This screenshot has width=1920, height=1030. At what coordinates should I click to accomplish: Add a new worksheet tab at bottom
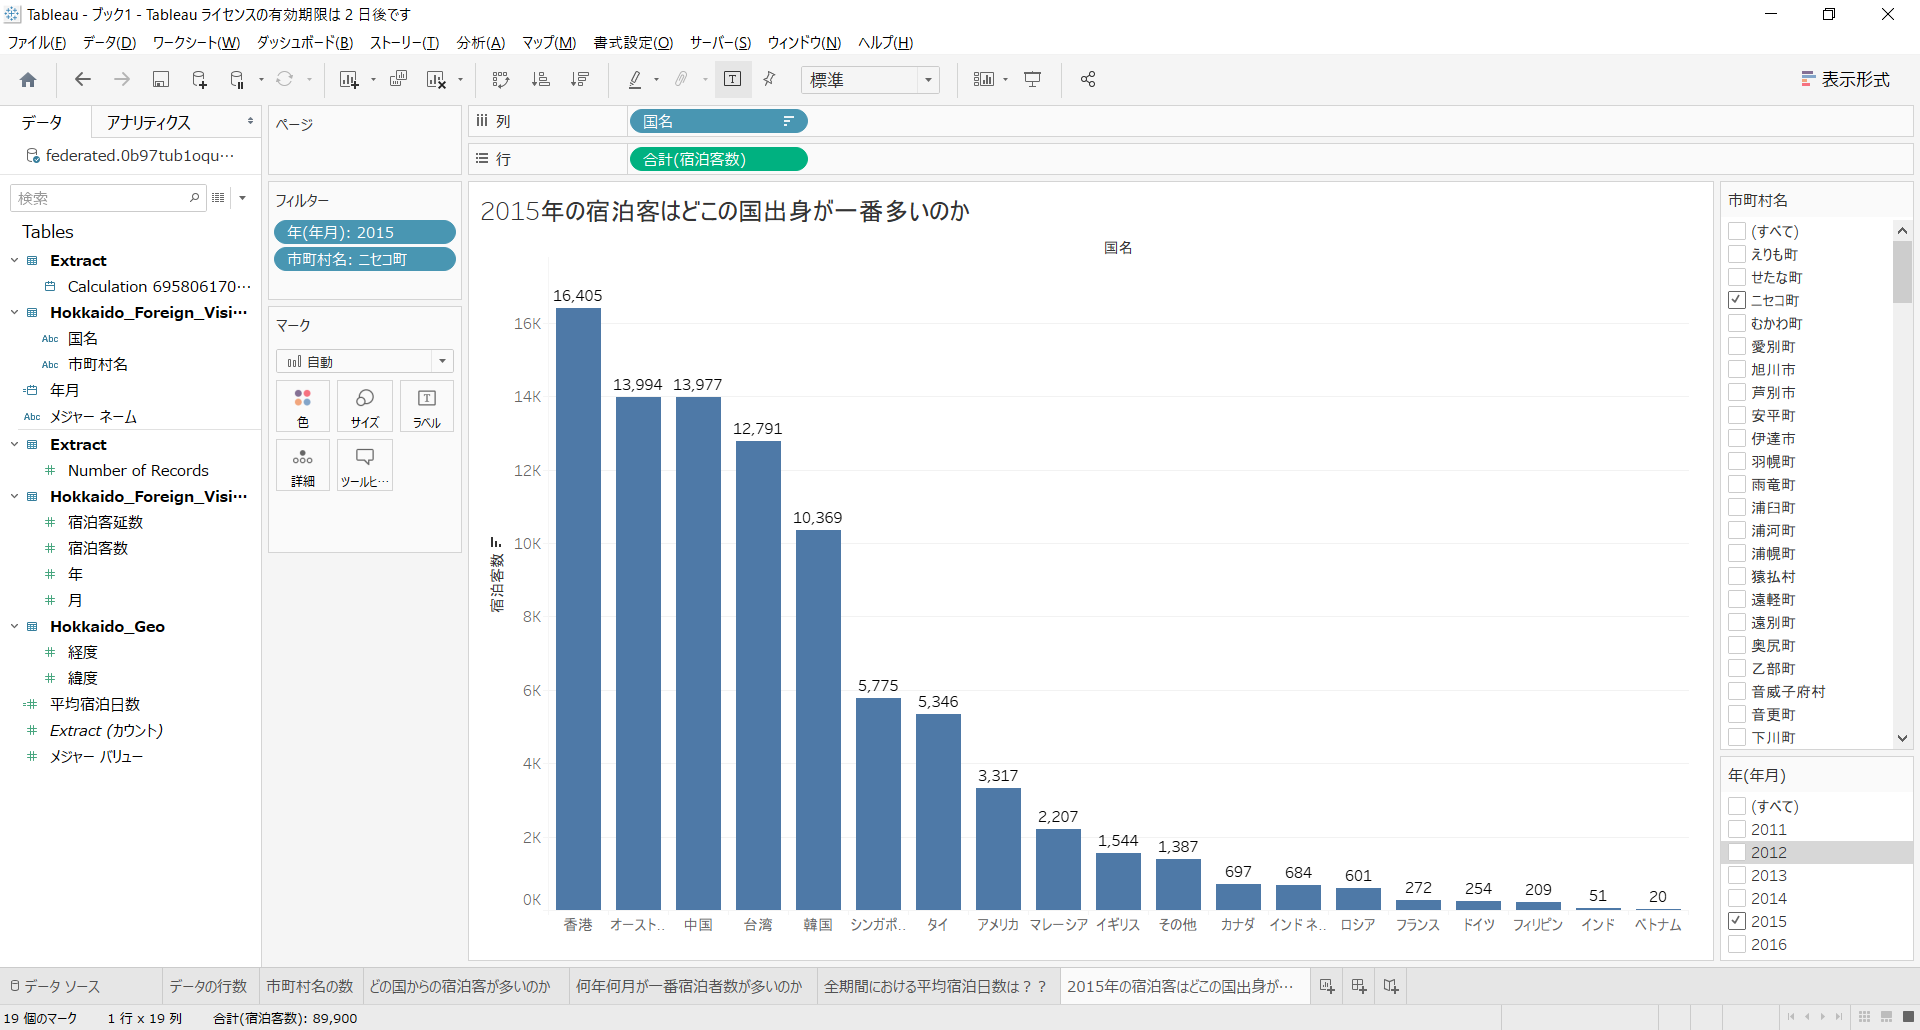pyautogui.click(x=1327, y=986)
